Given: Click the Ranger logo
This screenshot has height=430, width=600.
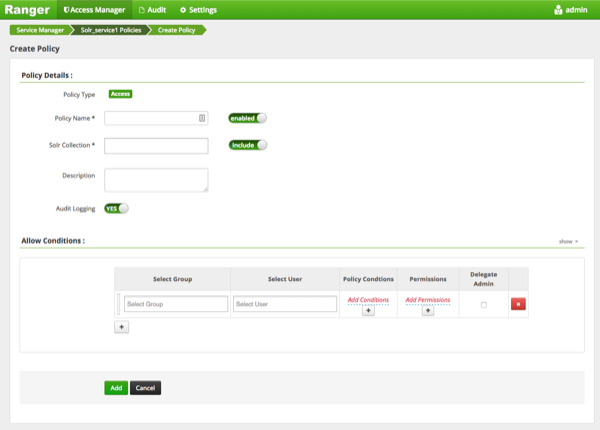Looking at the screenshot, I should (x=27, y=10).
